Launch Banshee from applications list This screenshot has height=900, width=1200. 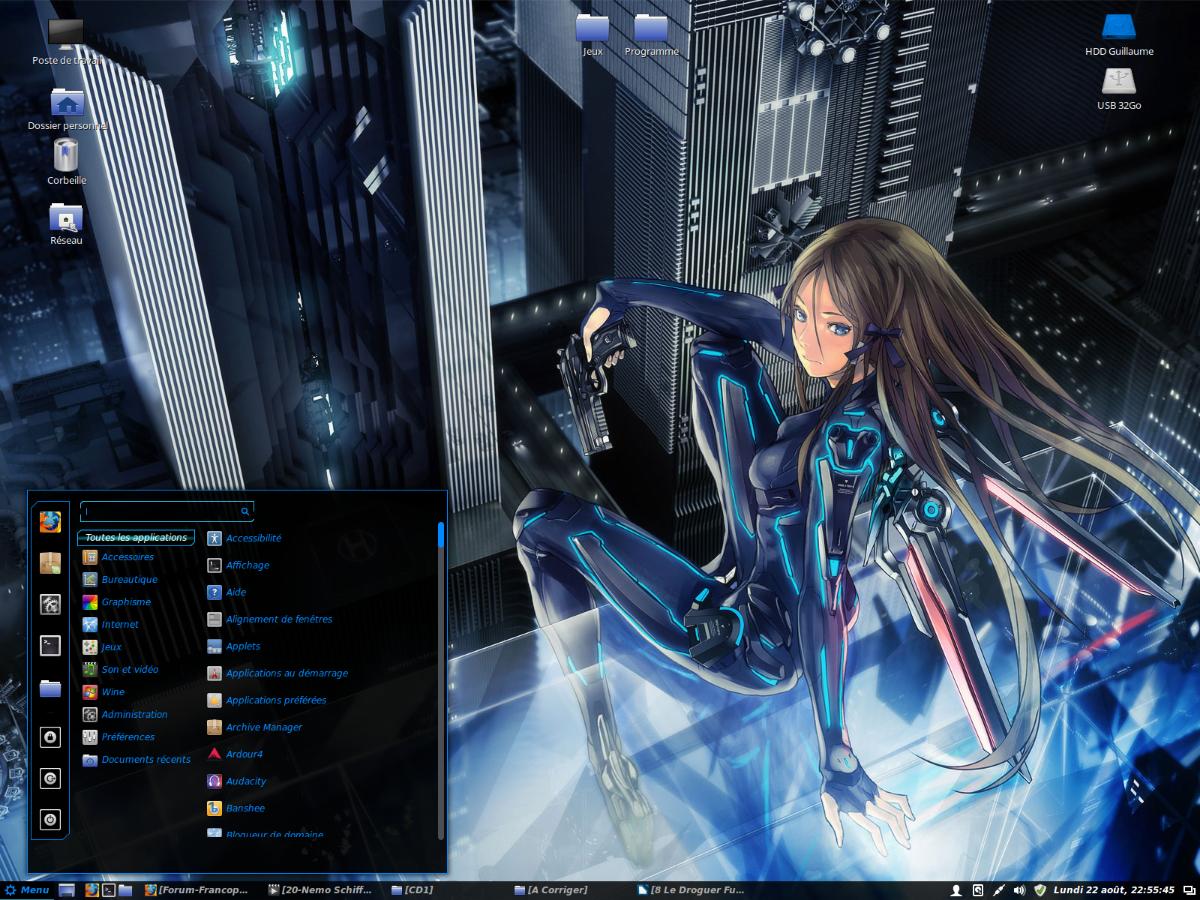(235, 808)
